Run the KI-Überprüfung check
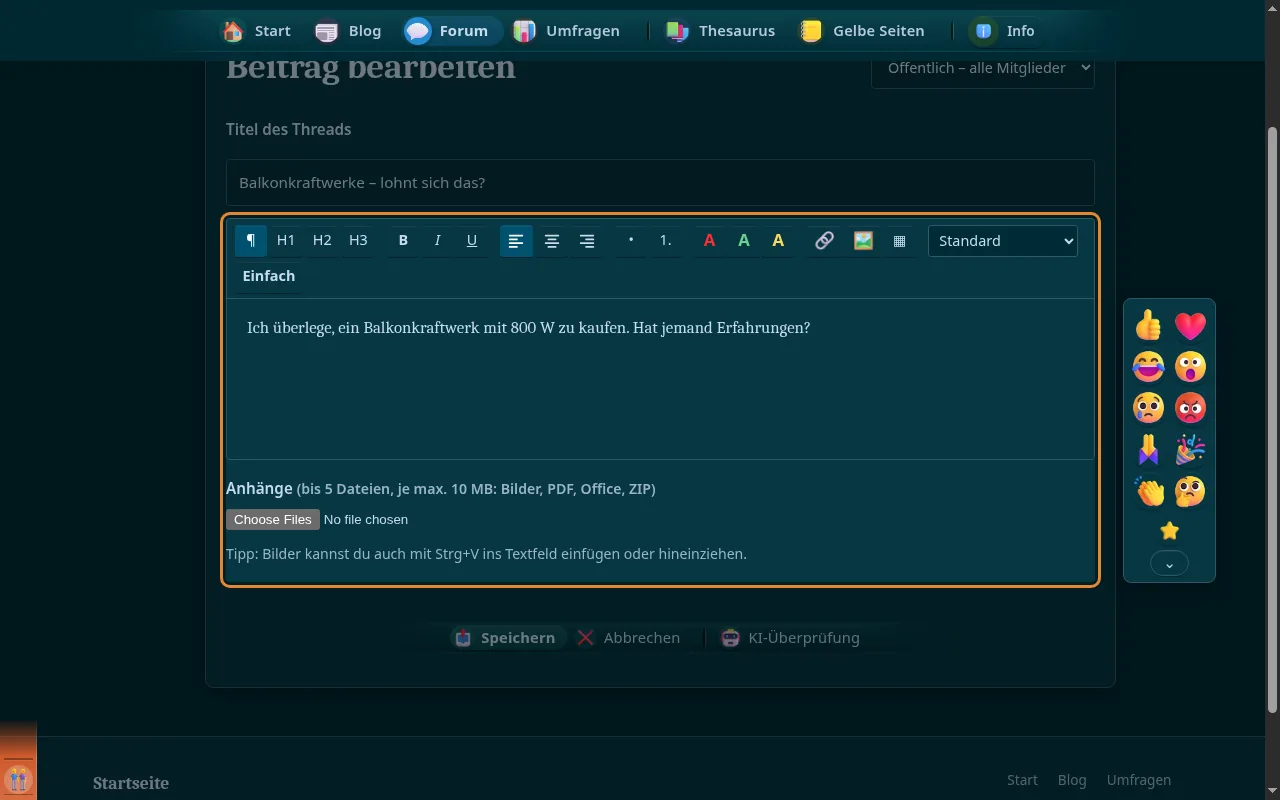The height and width of the screenshot is (800, 1280). pos(790,638)
